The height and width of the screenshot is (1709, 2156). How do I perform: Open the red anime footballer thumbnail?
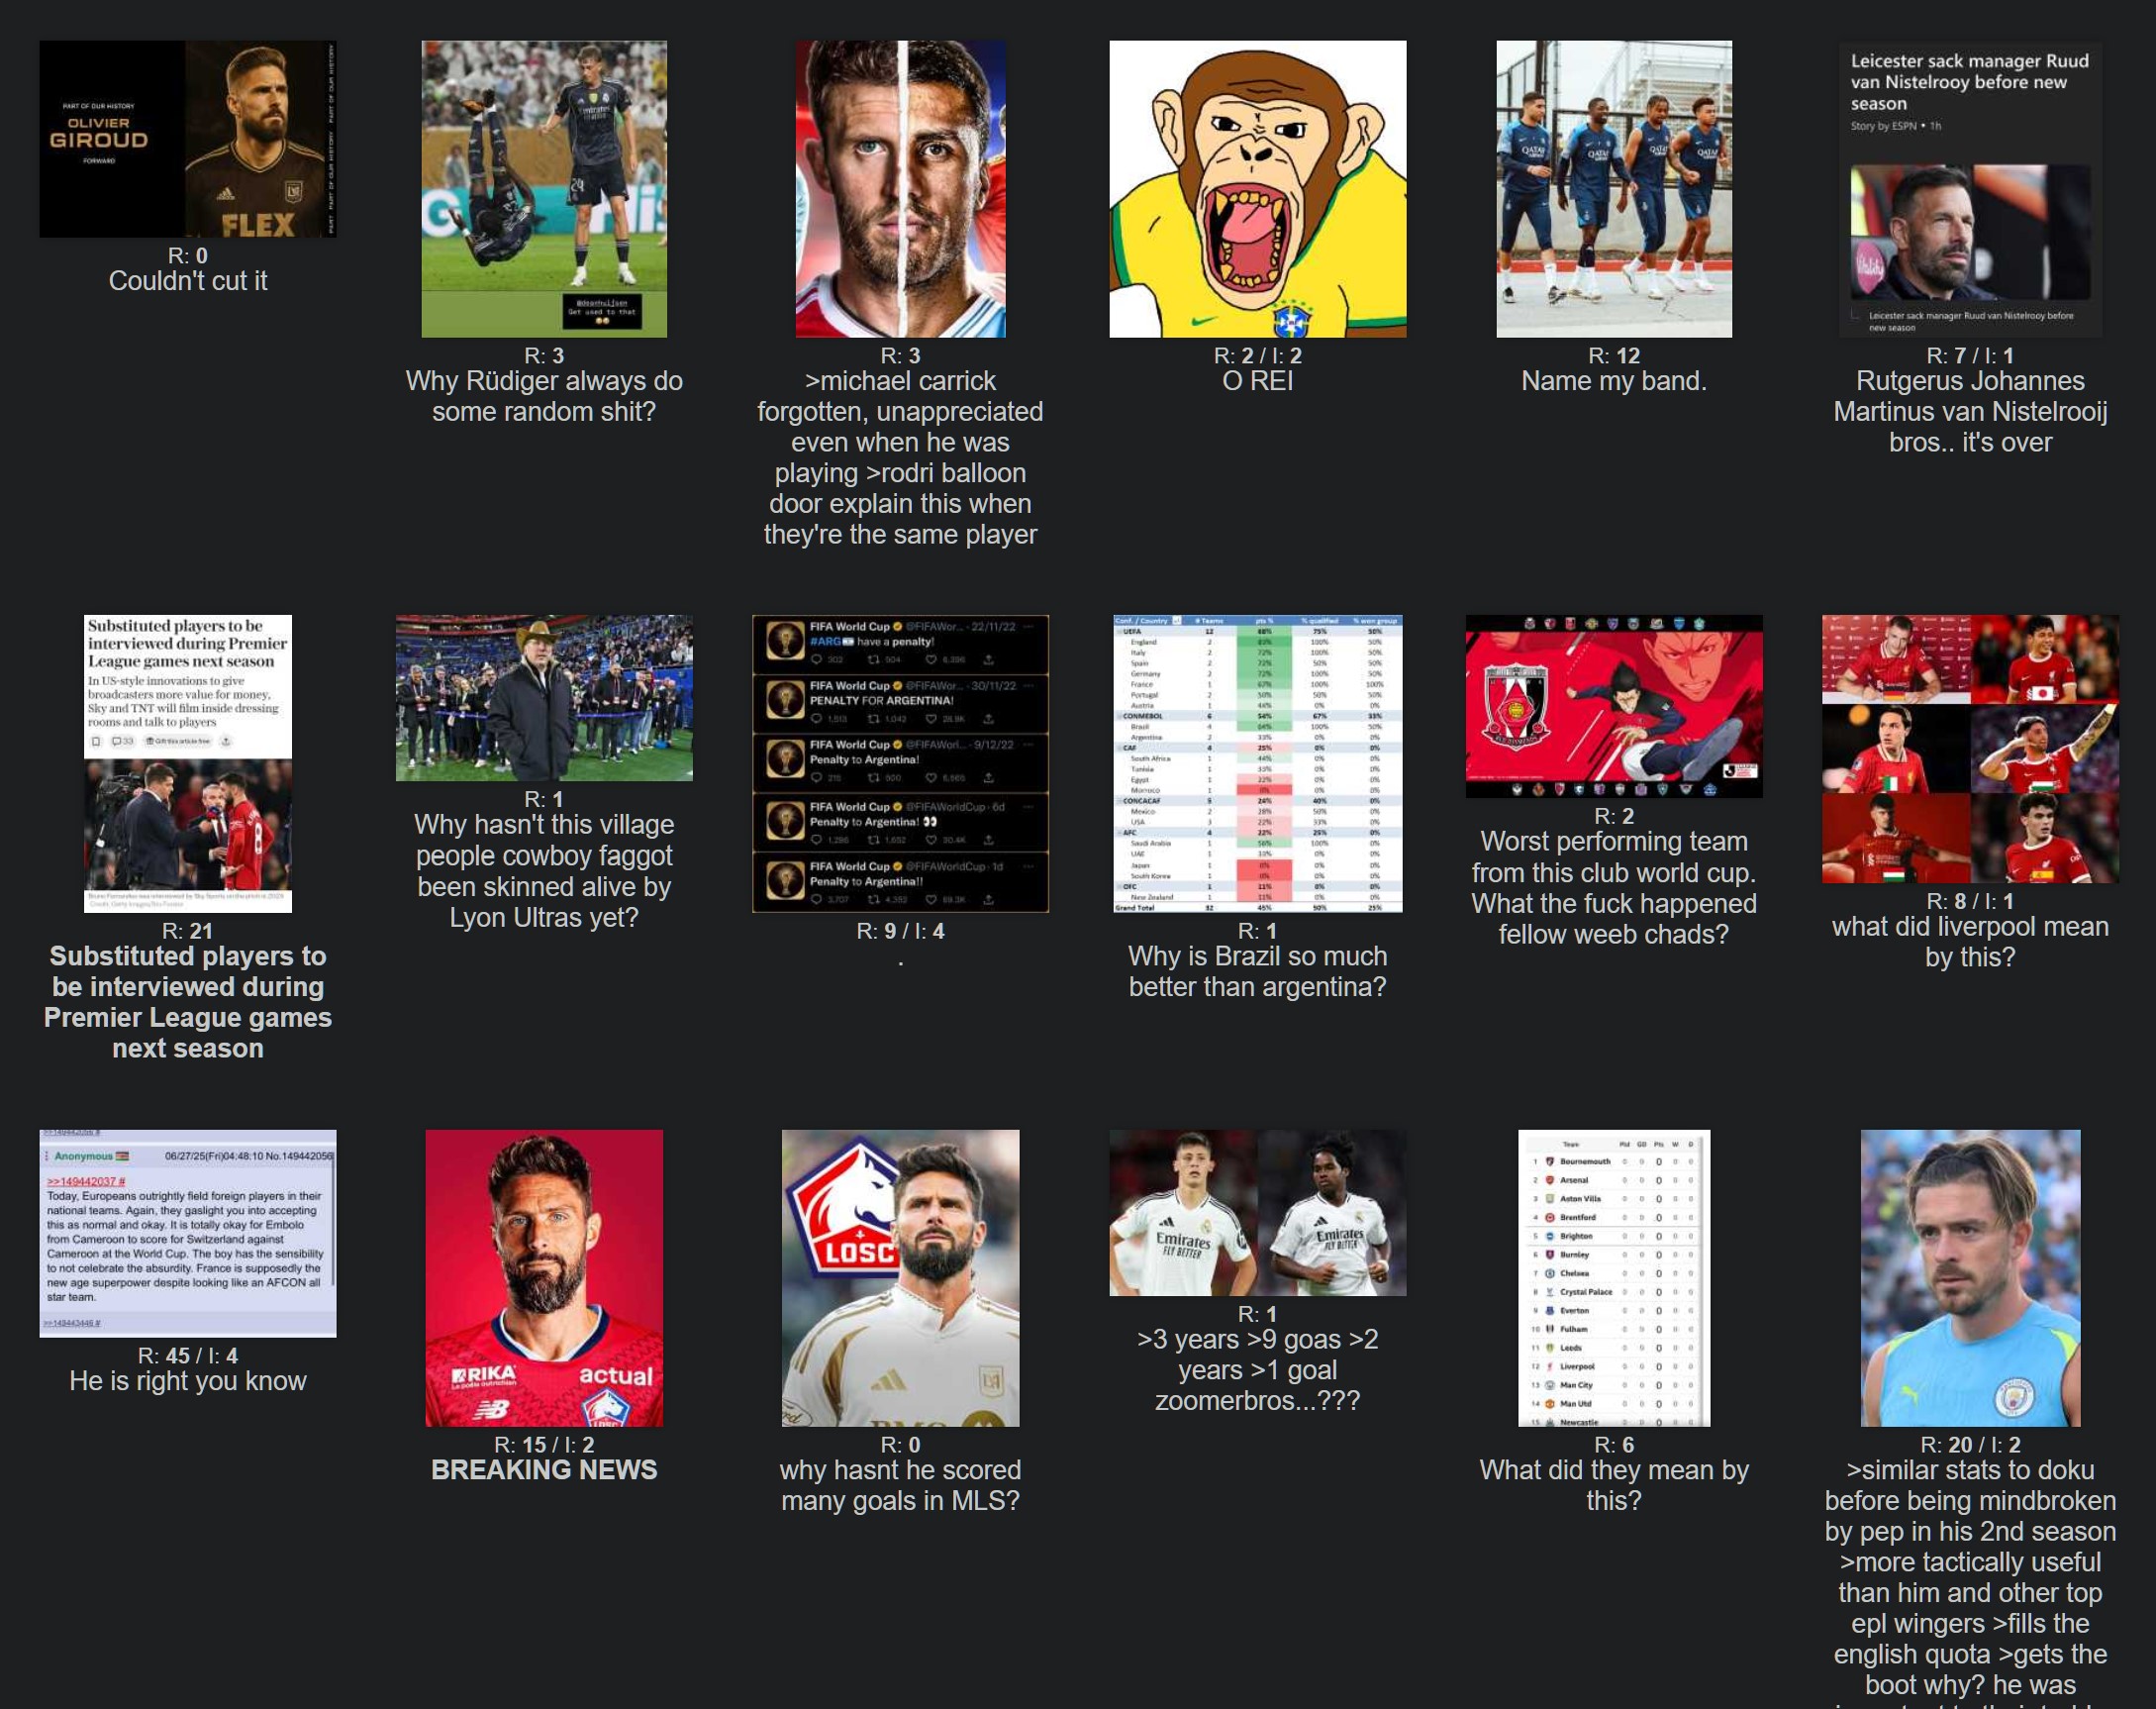click(1614, 706)
